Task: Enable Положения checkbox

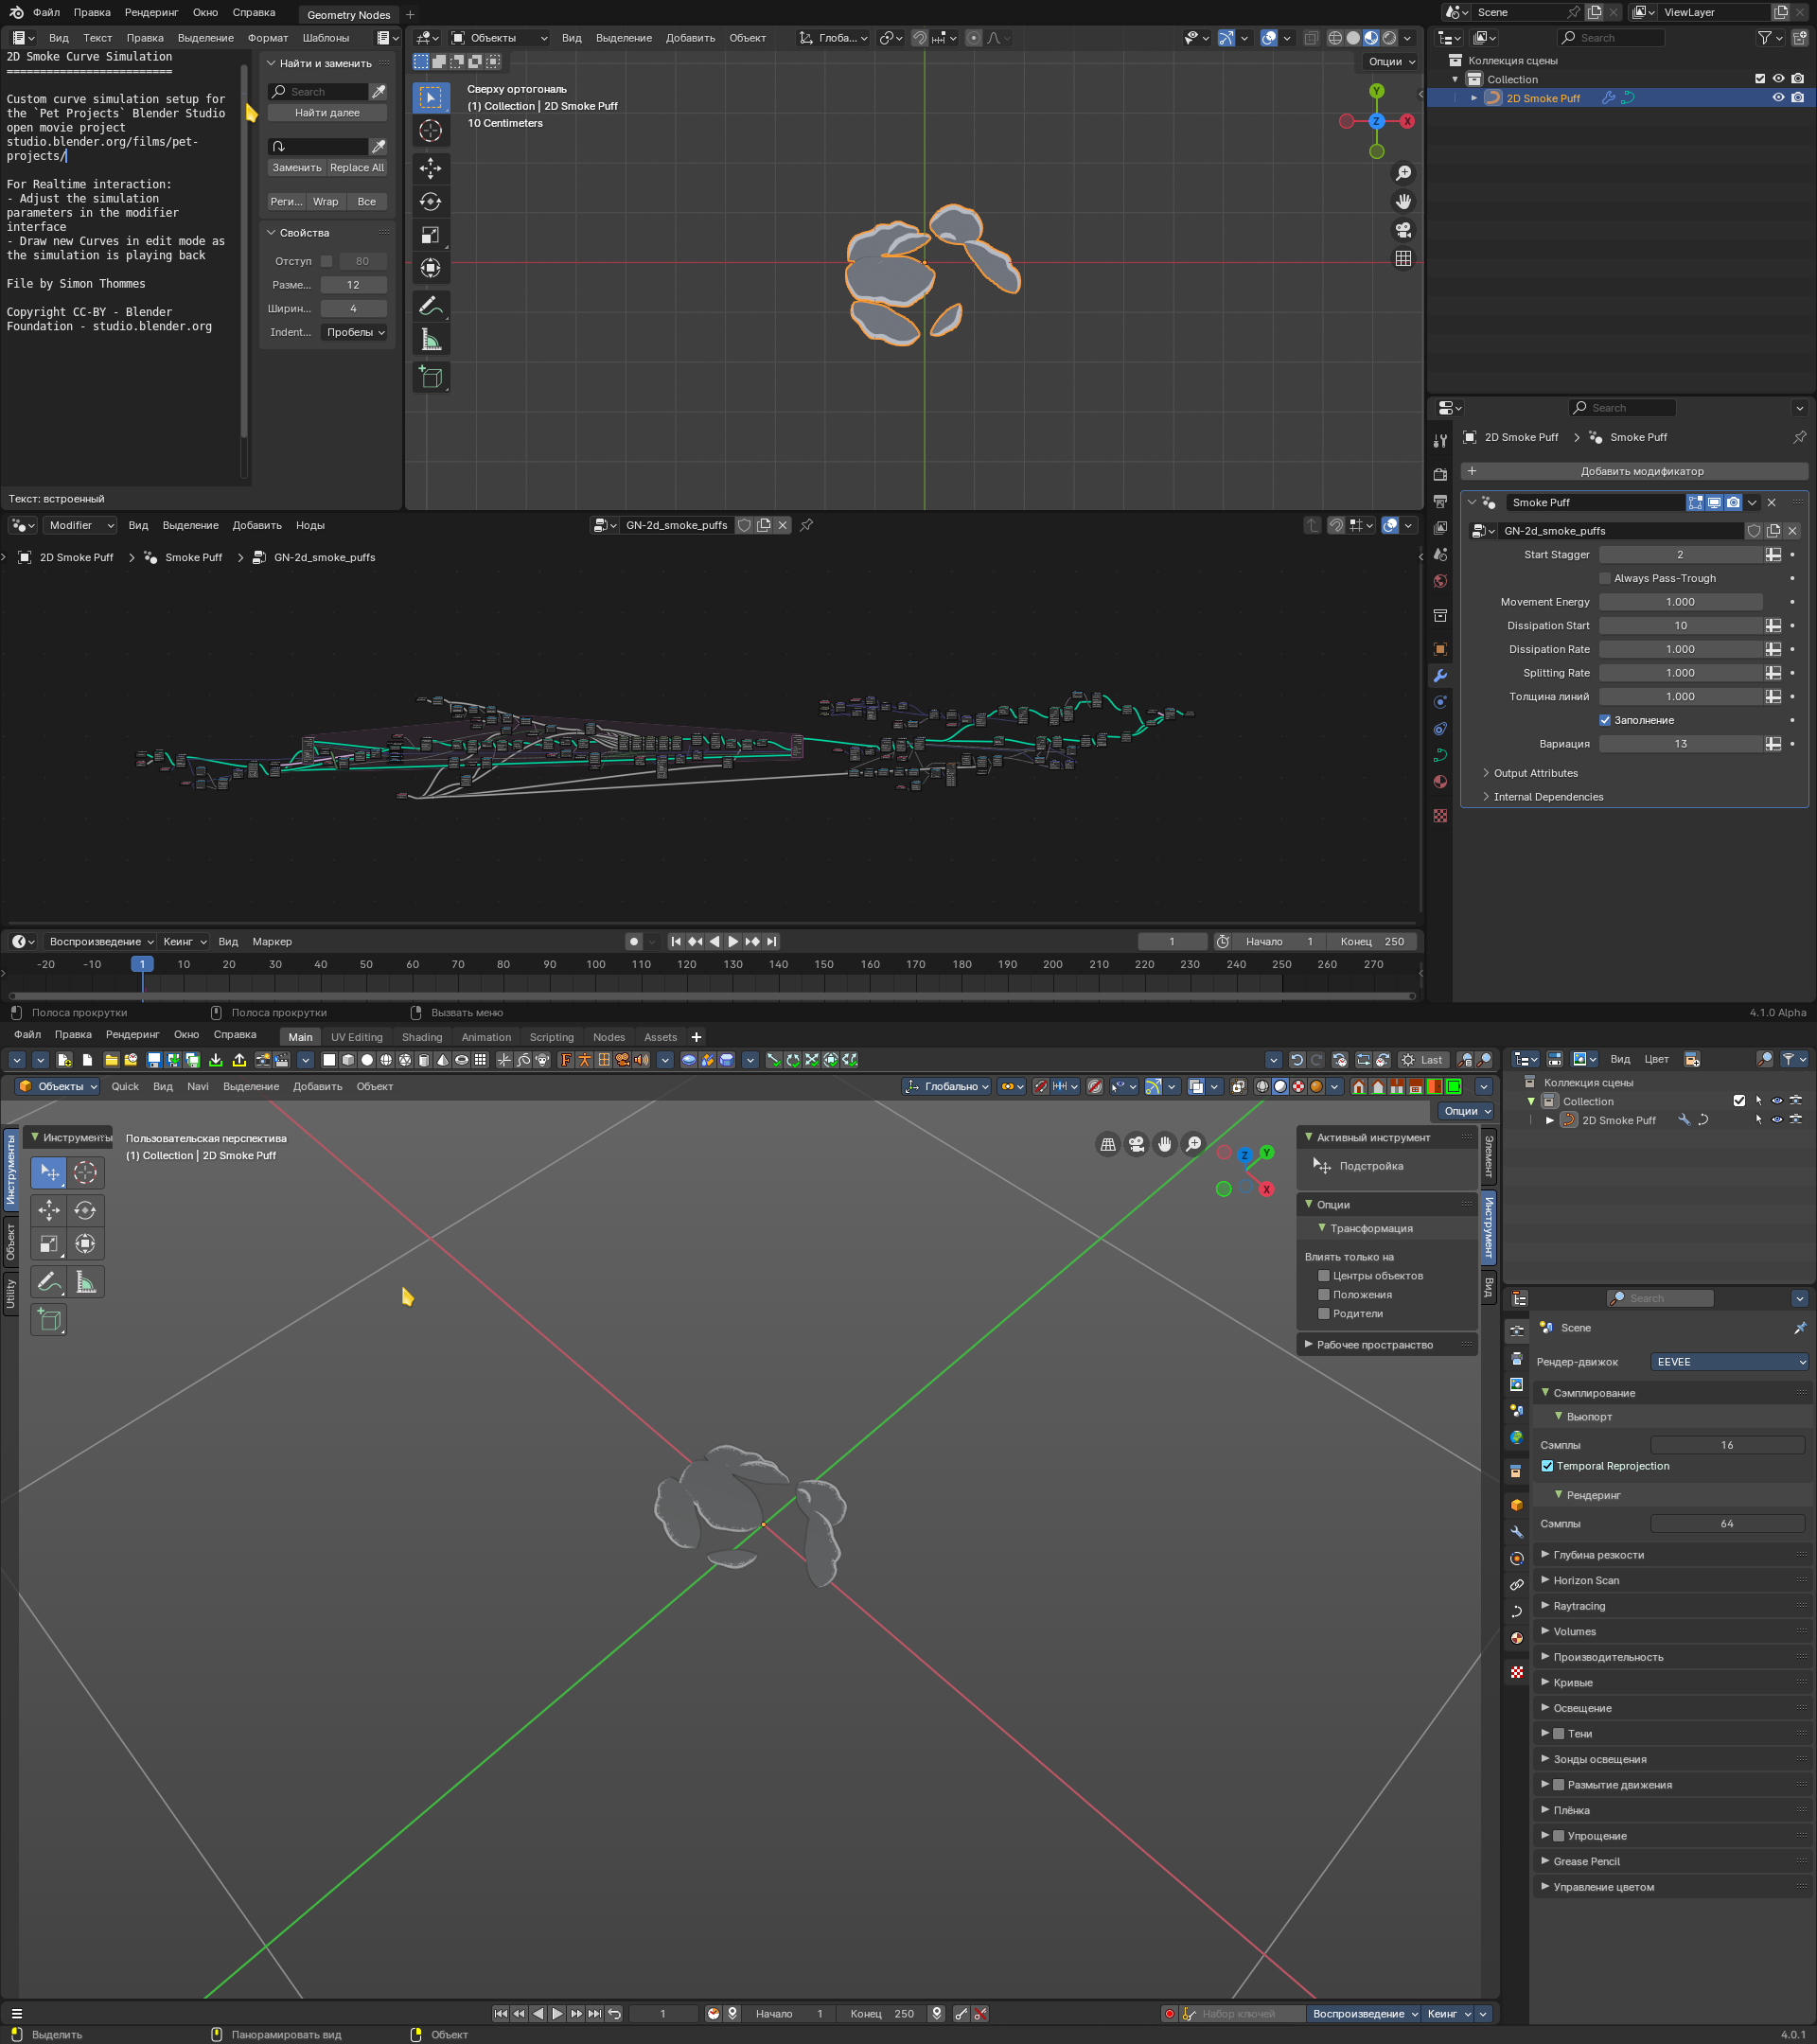Action: [1324, 1295]
